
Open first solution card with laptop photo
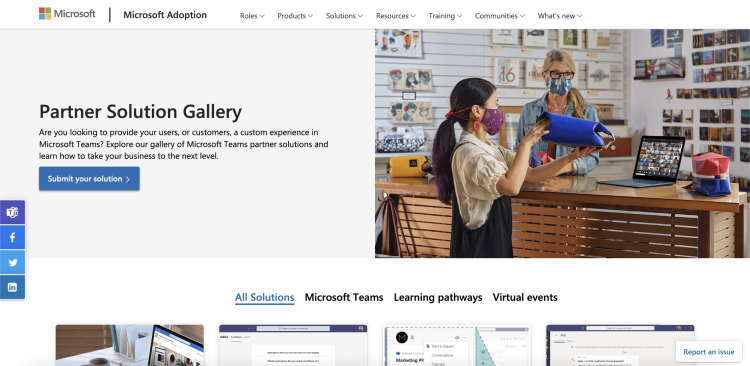tap(130, 345)
